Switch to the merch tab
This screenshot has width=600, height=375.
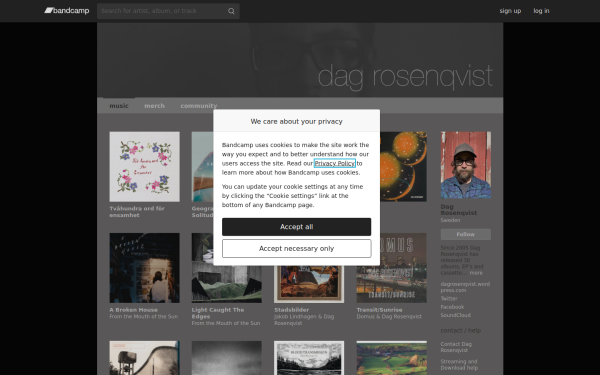154,106
